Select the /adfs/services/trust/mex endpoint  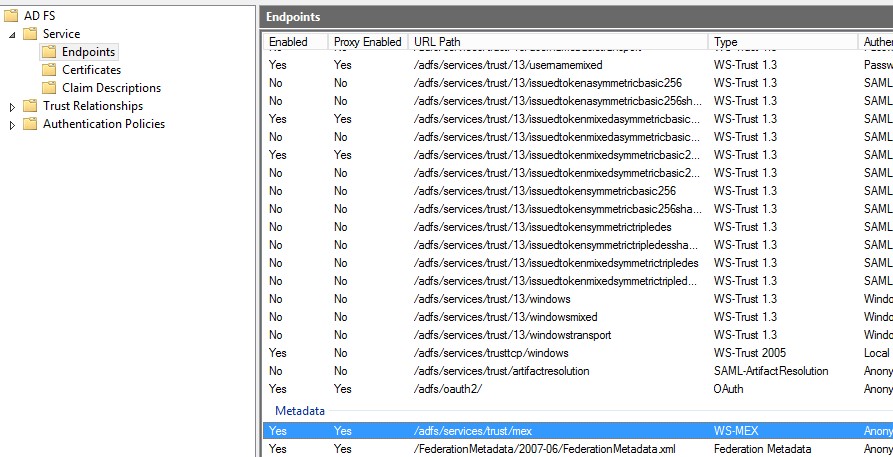pos(578,431)
